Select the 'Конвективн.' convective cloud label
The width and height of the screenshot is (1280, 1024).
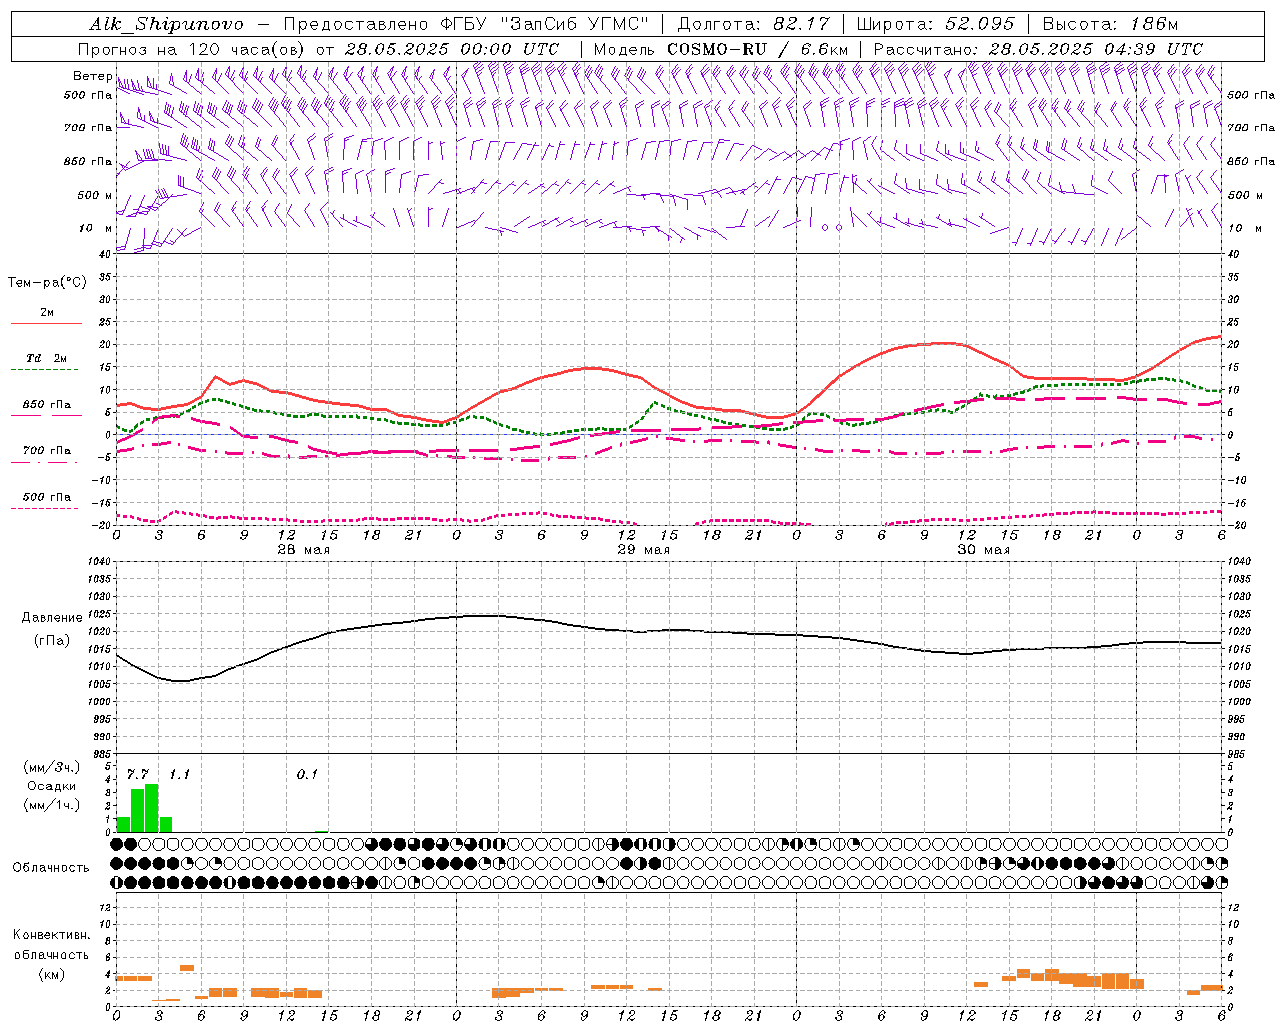(51, 935)
